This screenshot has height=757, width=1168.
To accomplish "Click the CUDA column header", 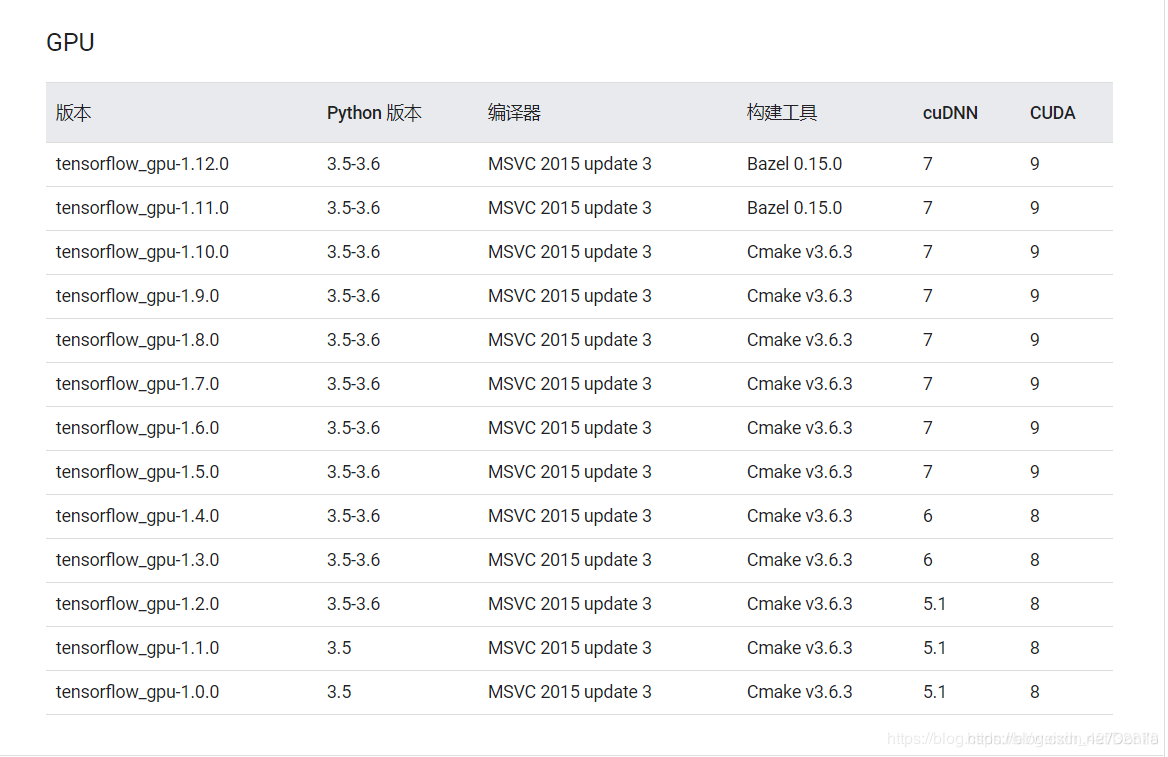I will [1052, 113].
